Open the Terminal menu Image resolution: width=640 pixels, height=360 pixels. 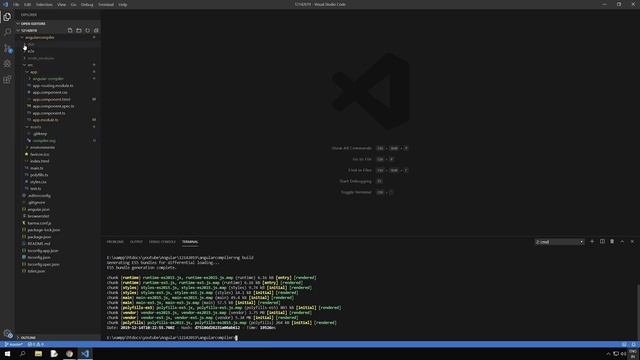pos(106,4)
